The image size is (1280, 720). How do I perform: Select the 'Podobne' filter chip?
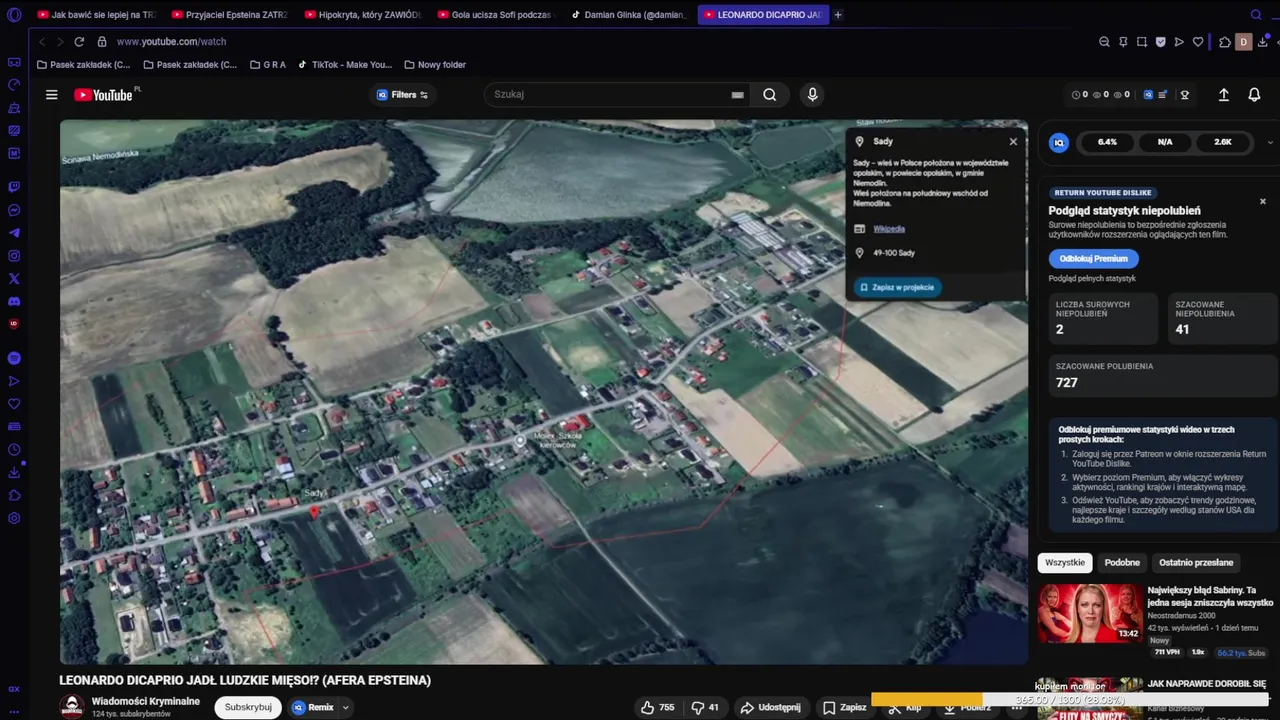click(1122, 562)
